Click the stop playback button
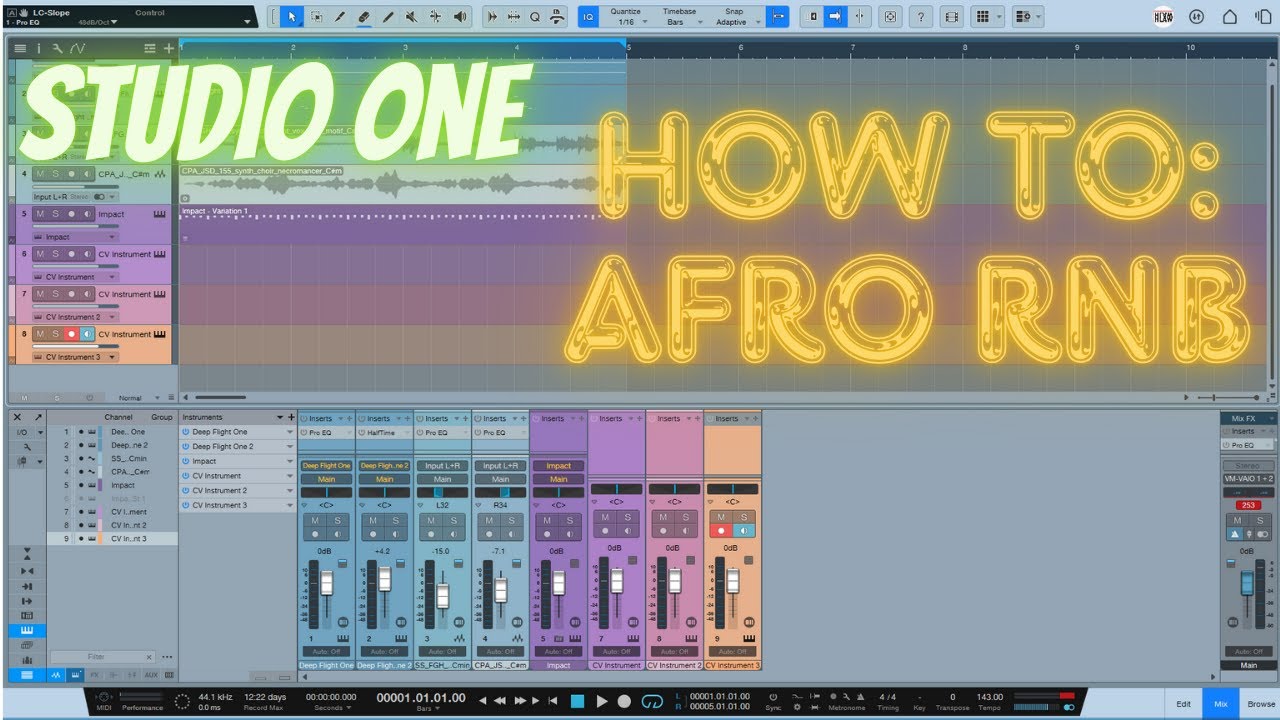Screen dimensions: 1280x720 [576, 701]
